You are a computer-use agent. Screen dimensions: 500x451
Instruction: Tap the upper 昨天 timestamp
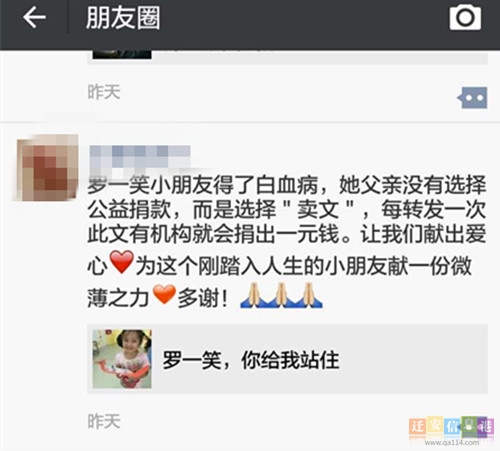point(104,92)
